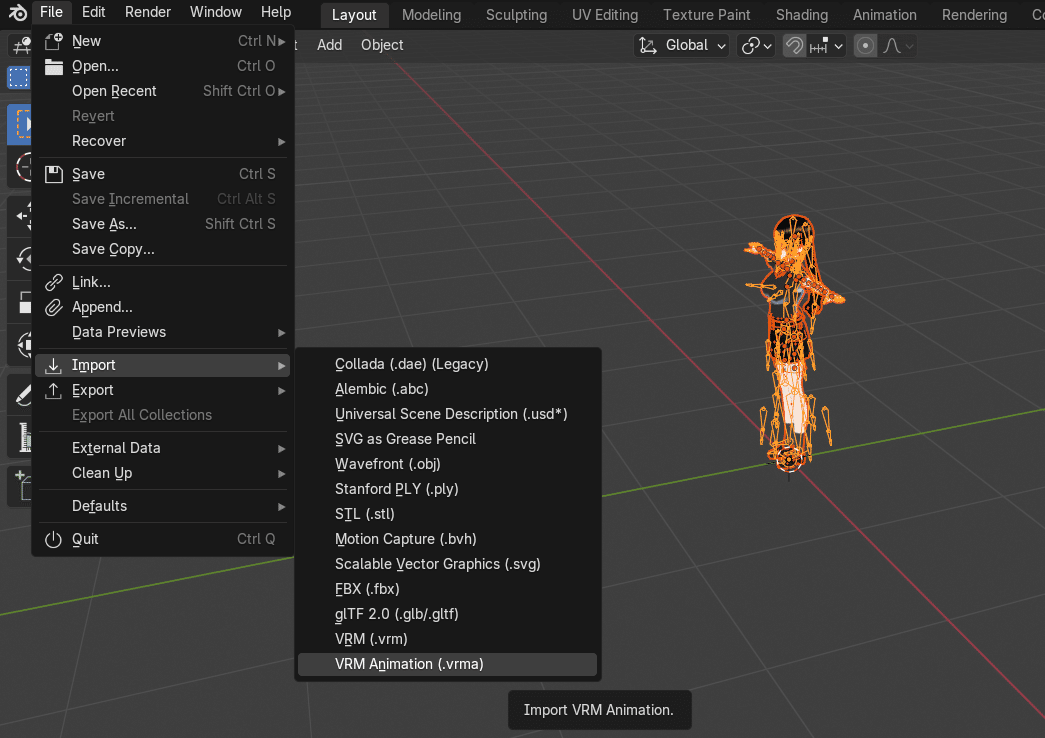
Task: Select the Rotate tool
Action: pos(18,258)
